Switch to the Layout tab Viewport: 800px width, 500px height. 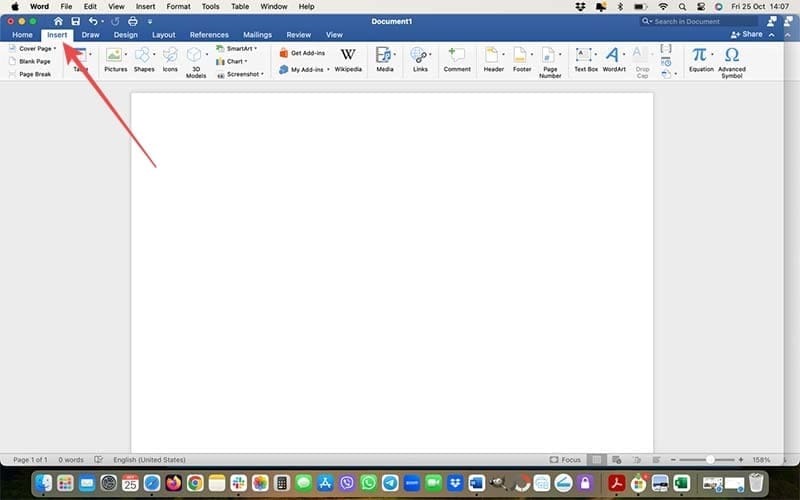coord(164,35)
